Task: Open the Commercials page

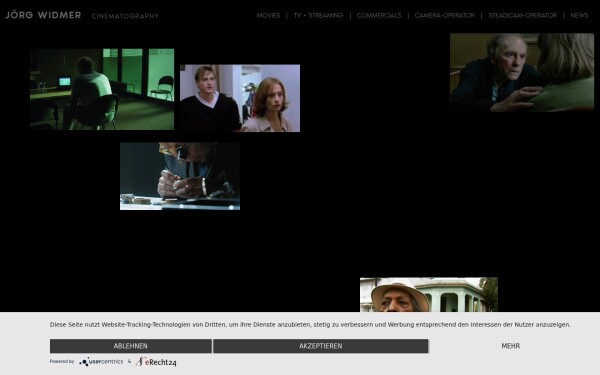Action: [x=379, y=16]
